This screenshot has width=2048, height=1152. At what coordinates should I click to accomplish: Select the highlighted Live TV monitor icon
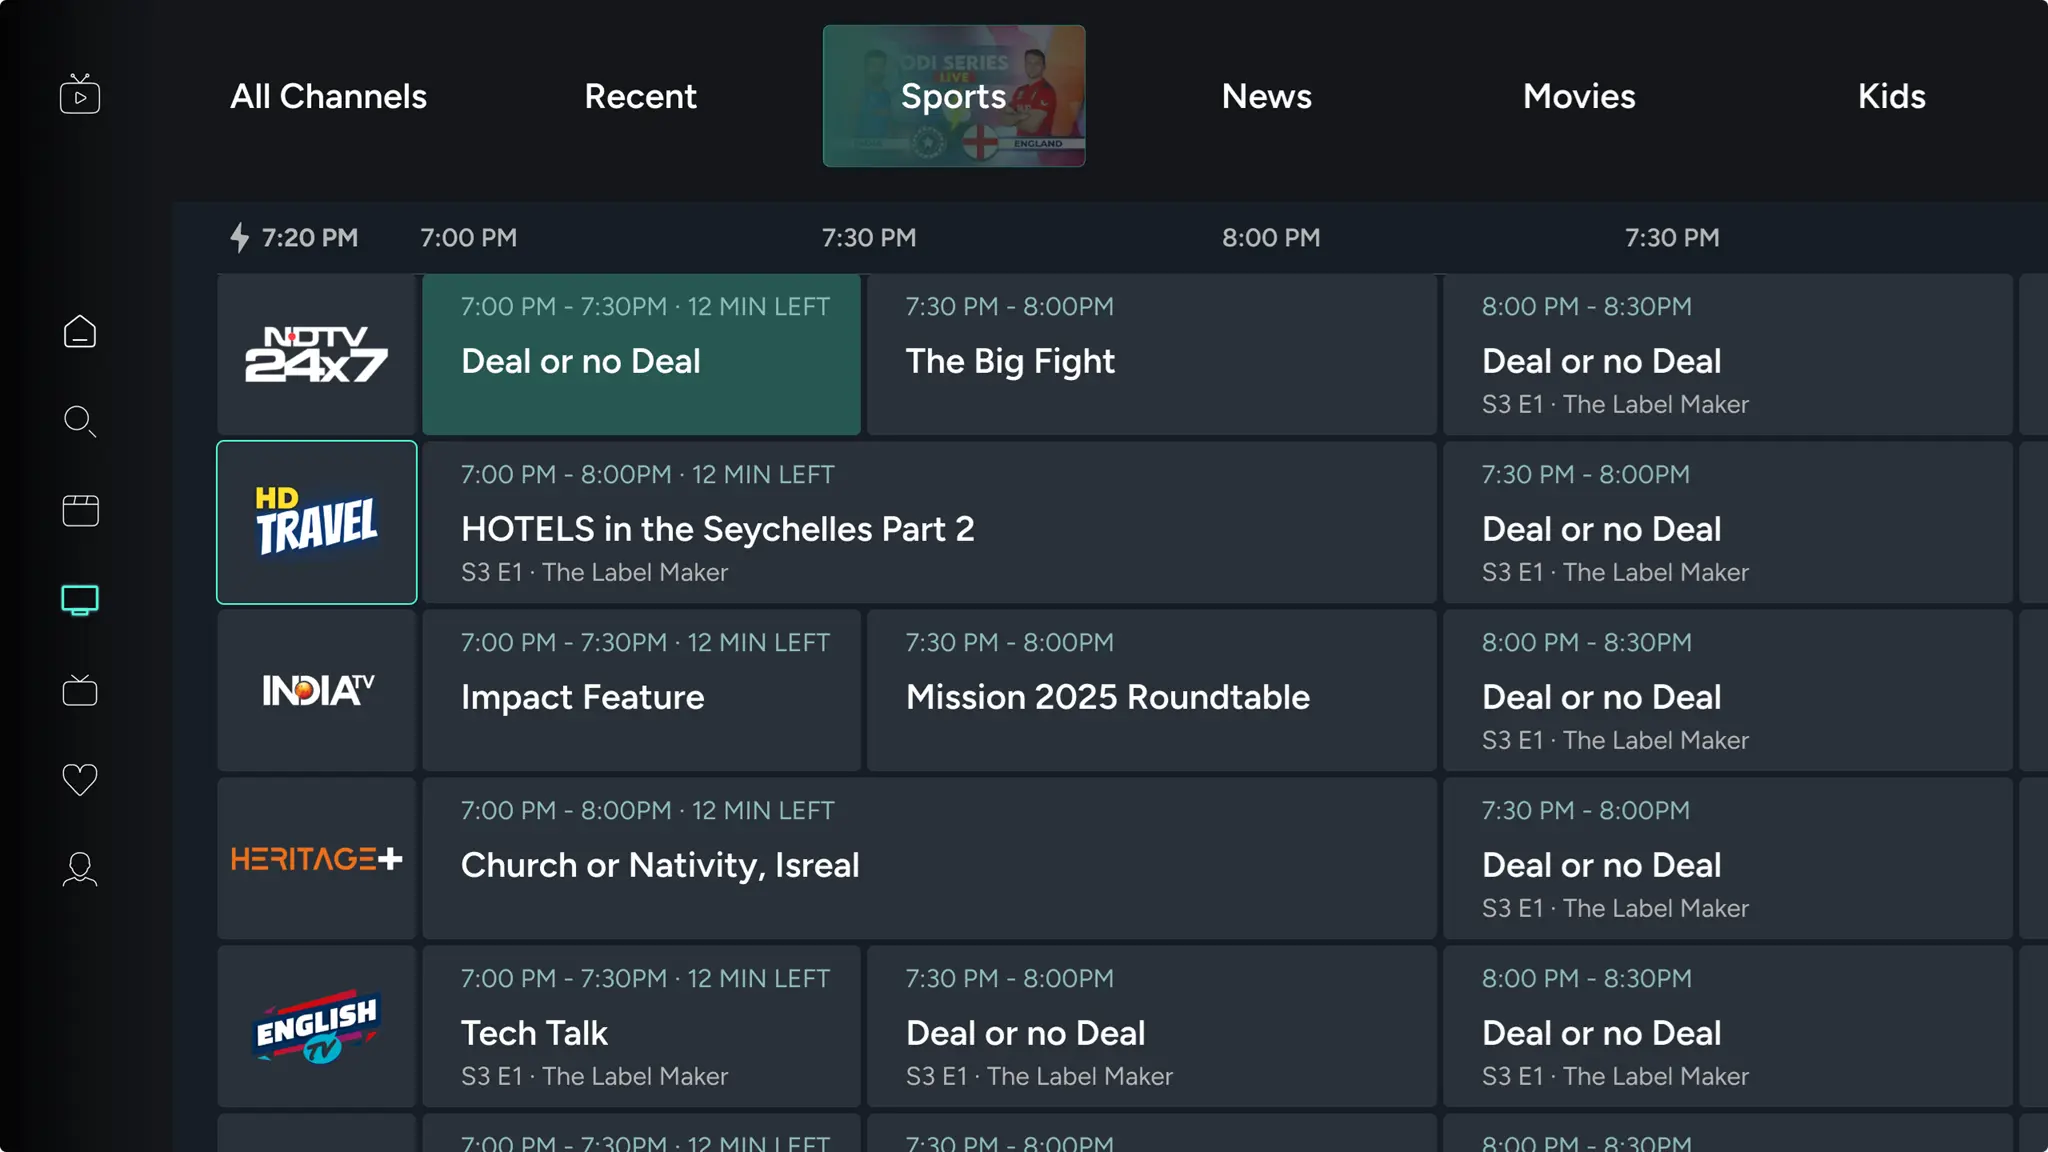[x=80, y=599]
